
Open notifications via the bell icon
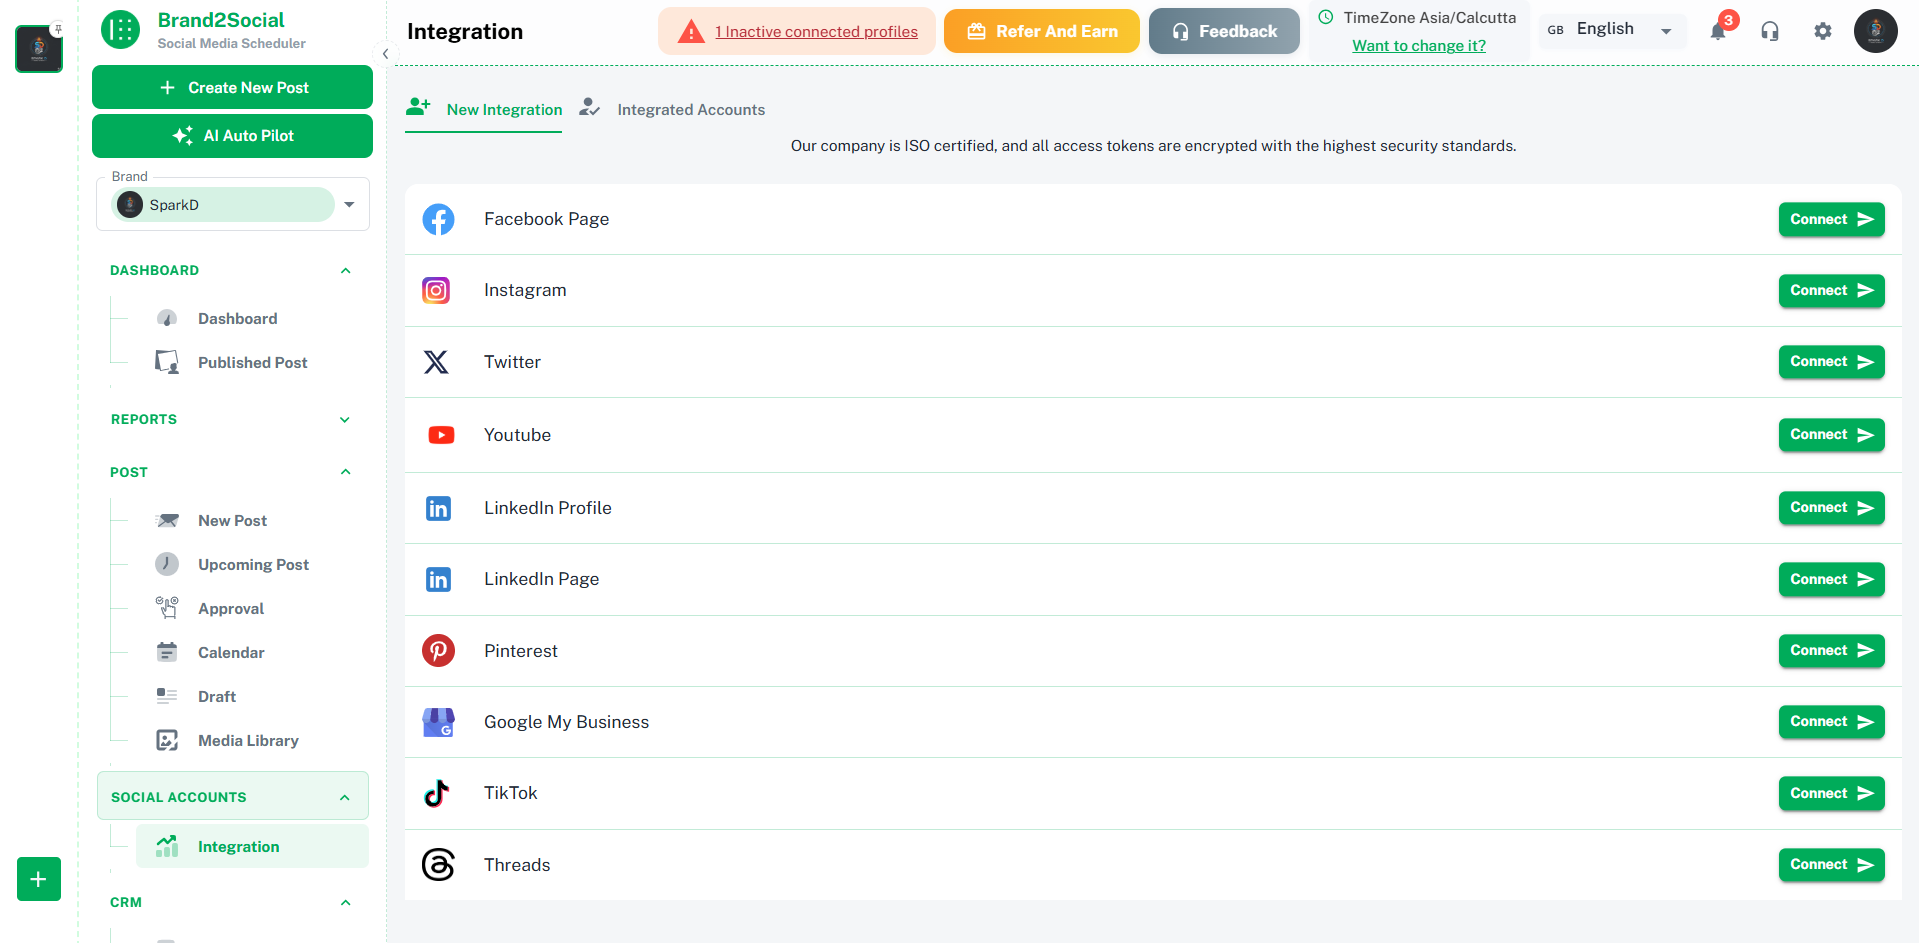click(x=1718, y=31)
